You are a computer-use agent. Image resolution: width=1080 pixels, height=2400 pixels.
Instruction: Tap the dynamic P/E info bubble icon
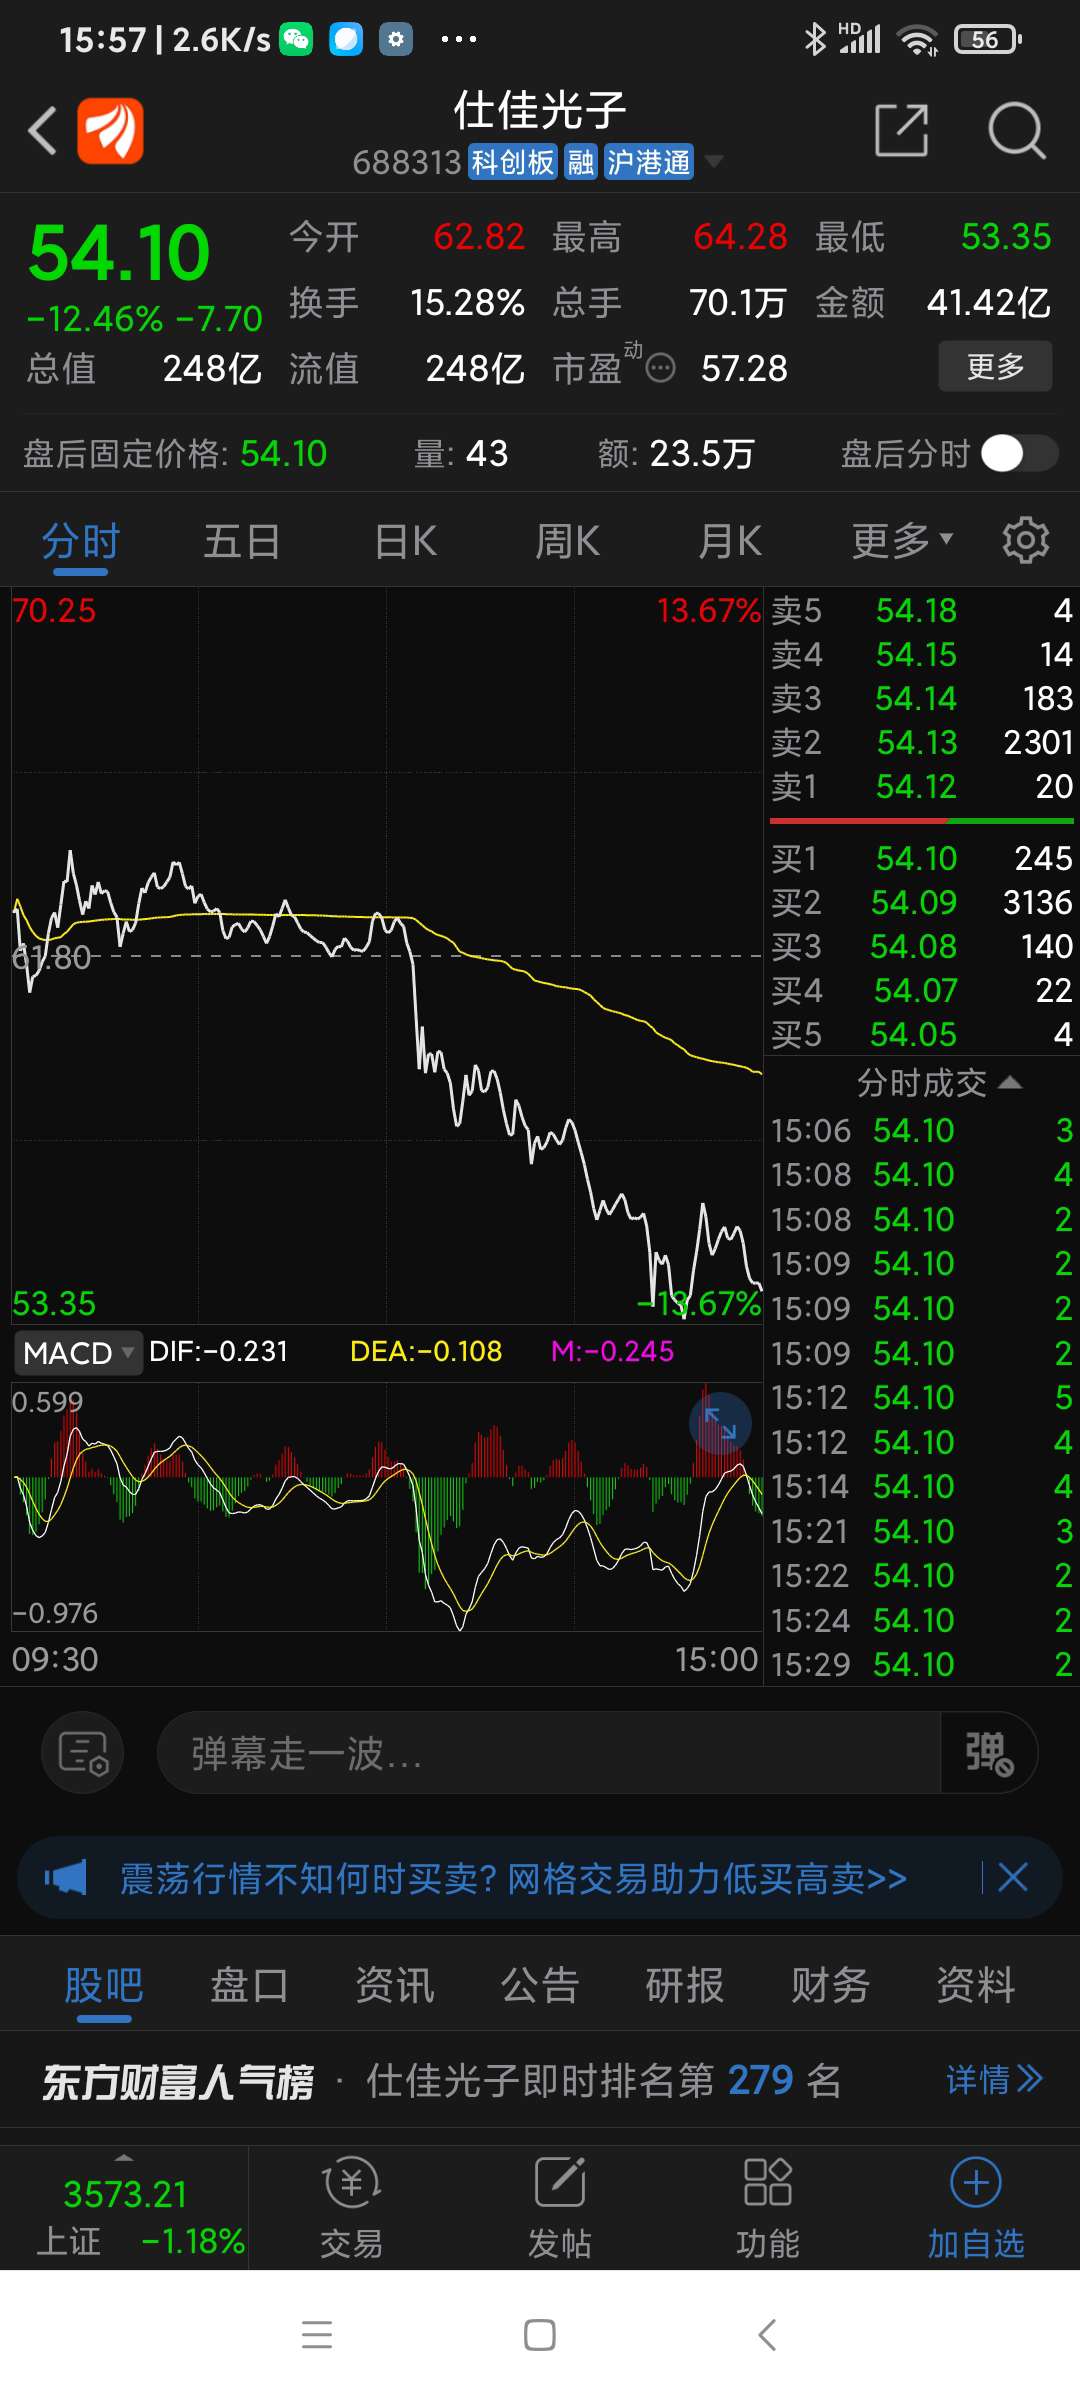coord(660,369)
